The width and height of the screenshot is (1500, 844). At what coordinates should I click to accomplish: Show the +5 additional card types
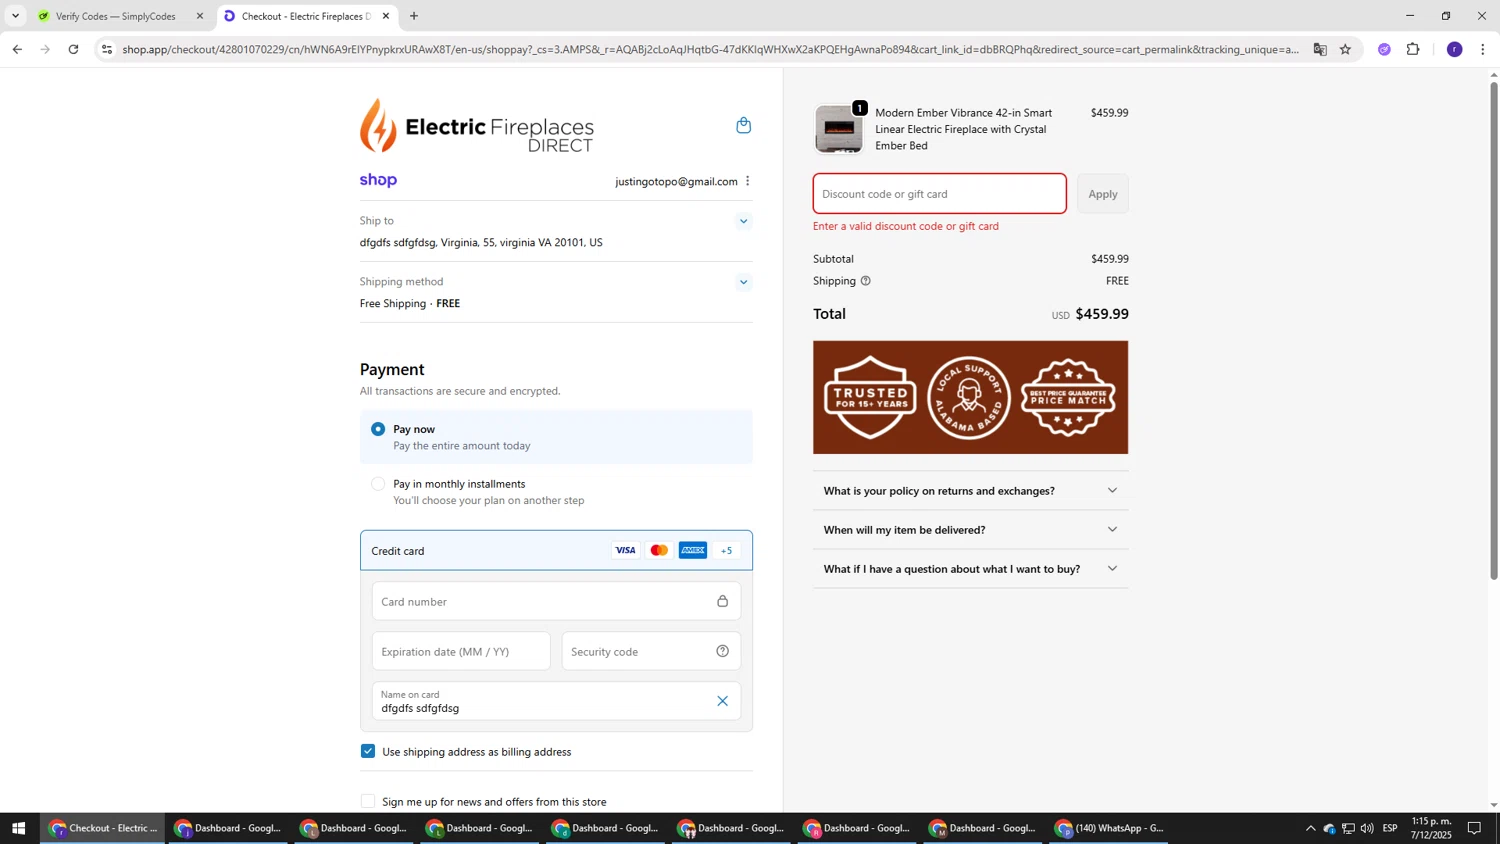727,550
